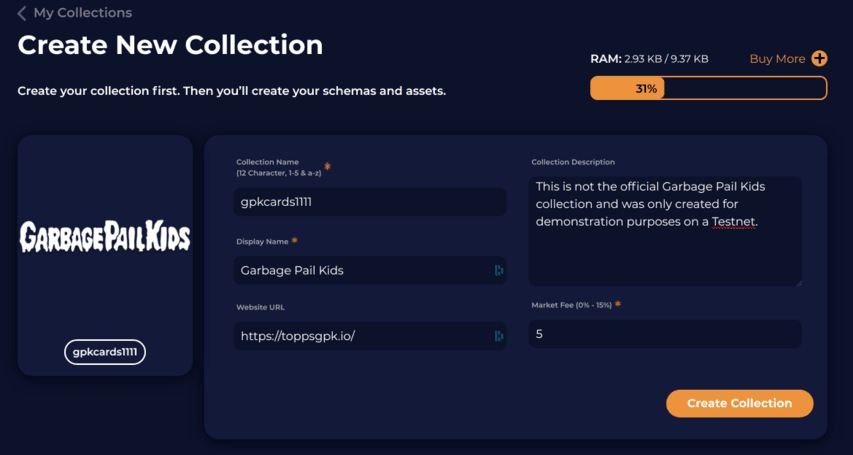Click the RAM usage bar showing 31%
This screenshot has height=455, width=853.
[708, 88]
